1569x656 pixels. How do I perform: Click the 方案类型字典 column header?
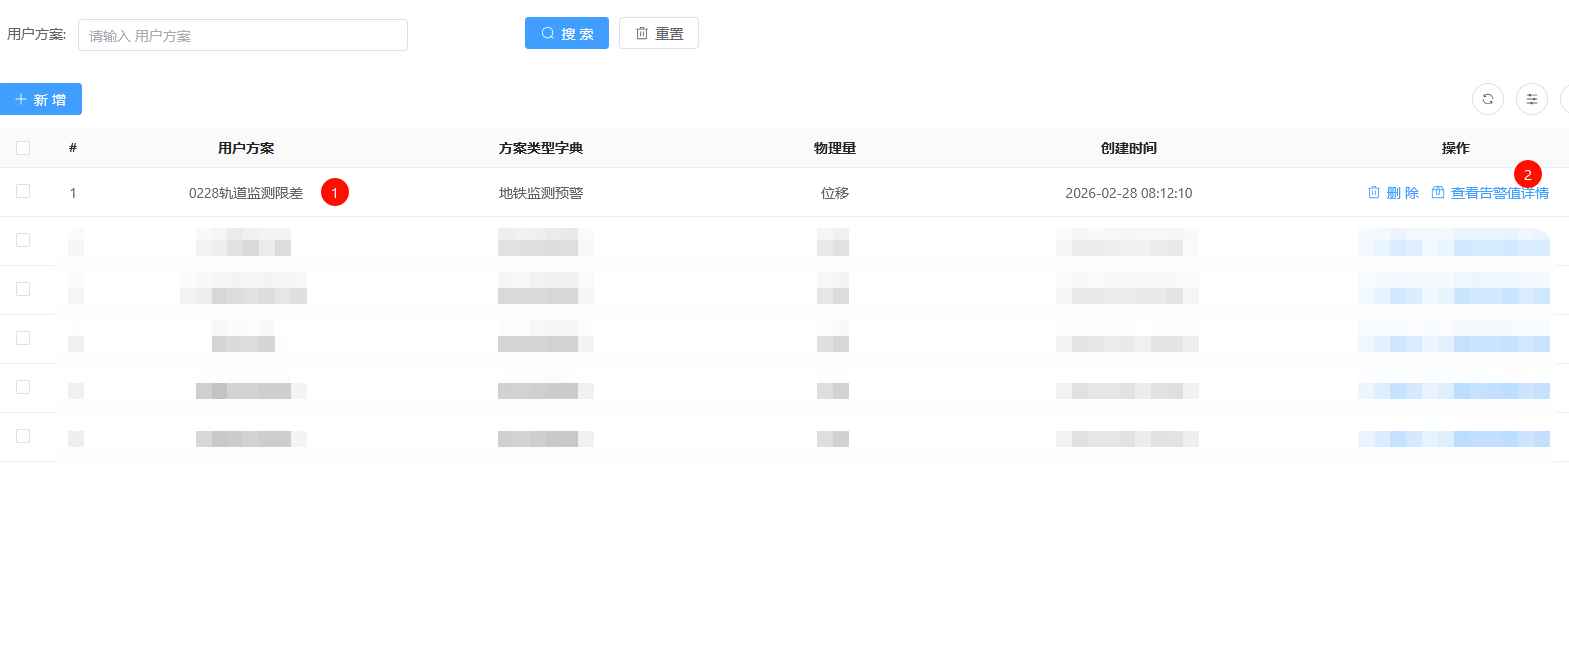click(x=540, y=148)
